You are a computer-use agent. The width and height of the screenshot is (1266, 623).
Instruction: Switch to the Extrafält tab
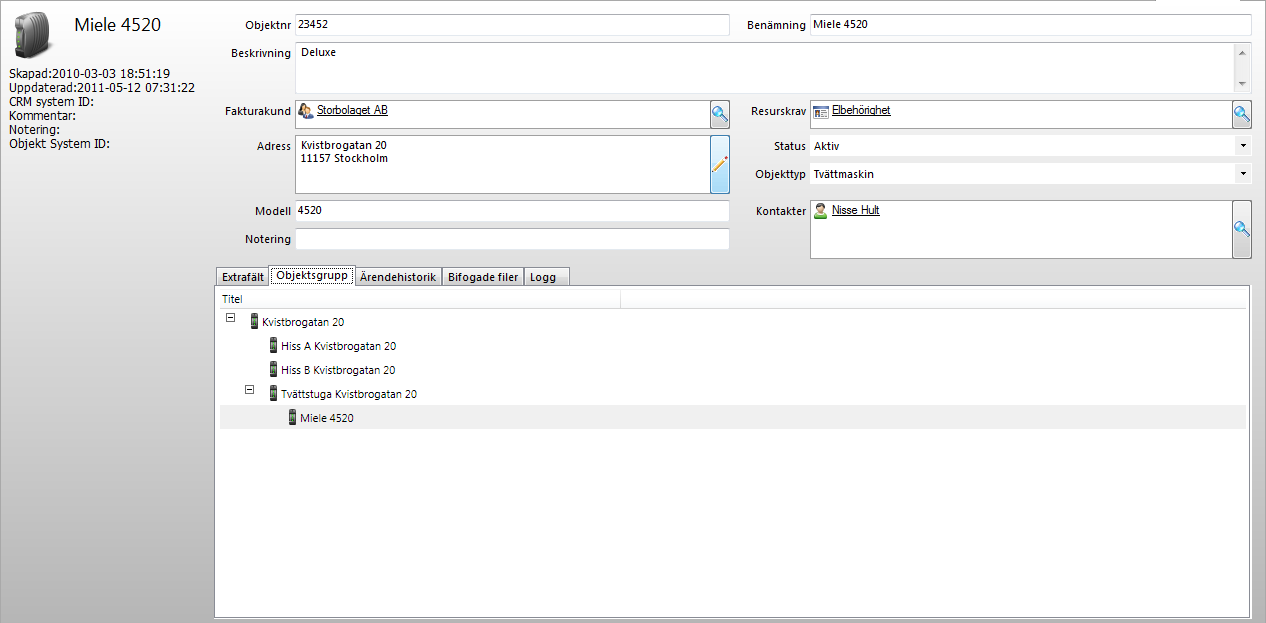[x=242, y=277]
